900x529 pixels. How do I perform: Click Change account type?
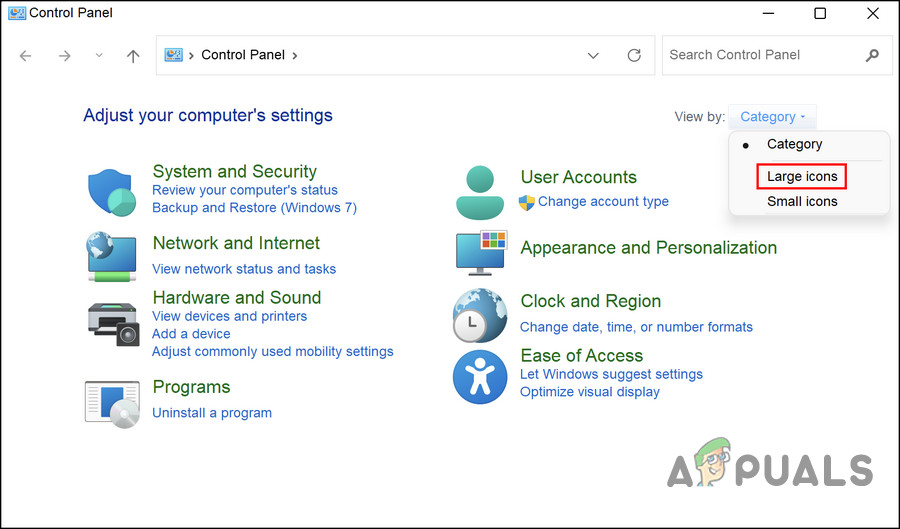tap(603, 201)
